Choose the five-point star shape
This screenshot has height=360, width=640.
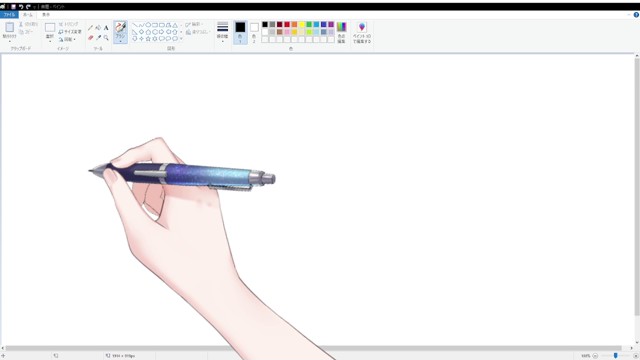pyautogui.click(x=148, y=39)
